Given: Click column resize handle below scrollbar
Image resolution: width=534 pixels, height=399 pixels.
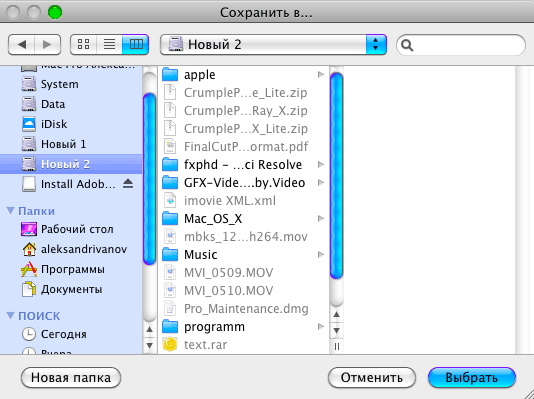Looking at the screenshot, I should 336,347.
